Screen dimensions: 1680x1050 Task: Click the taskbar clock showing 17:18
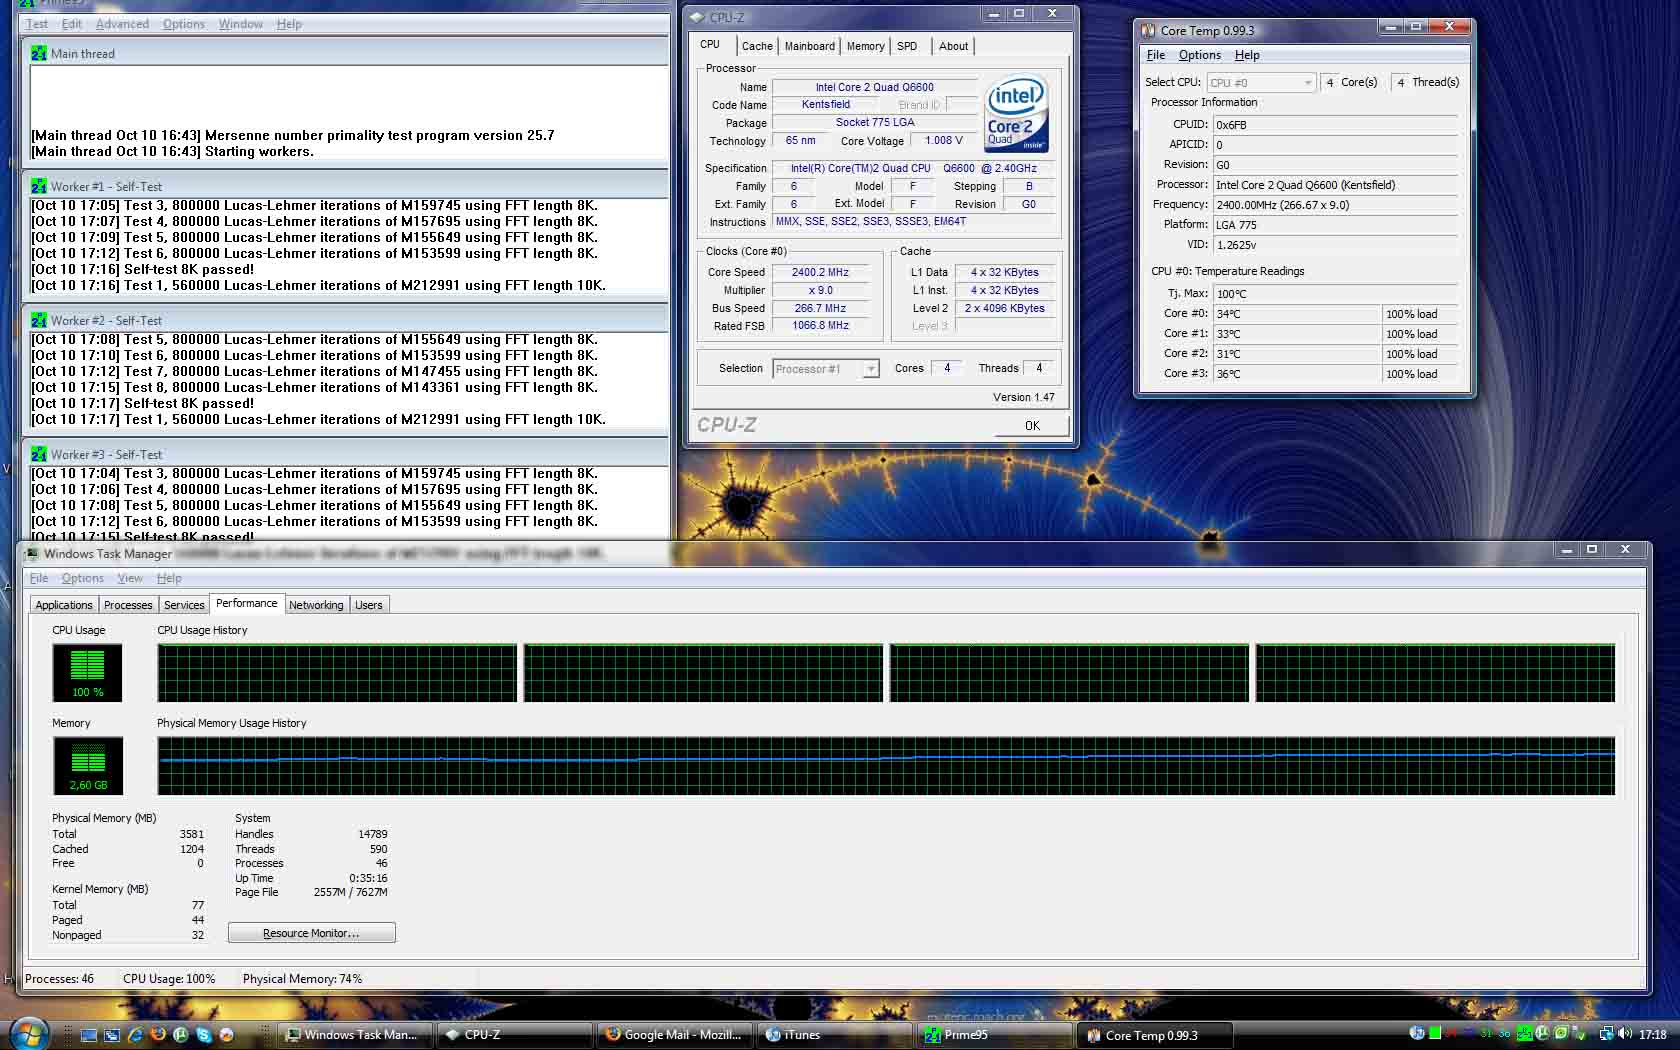[1653, 1034]
